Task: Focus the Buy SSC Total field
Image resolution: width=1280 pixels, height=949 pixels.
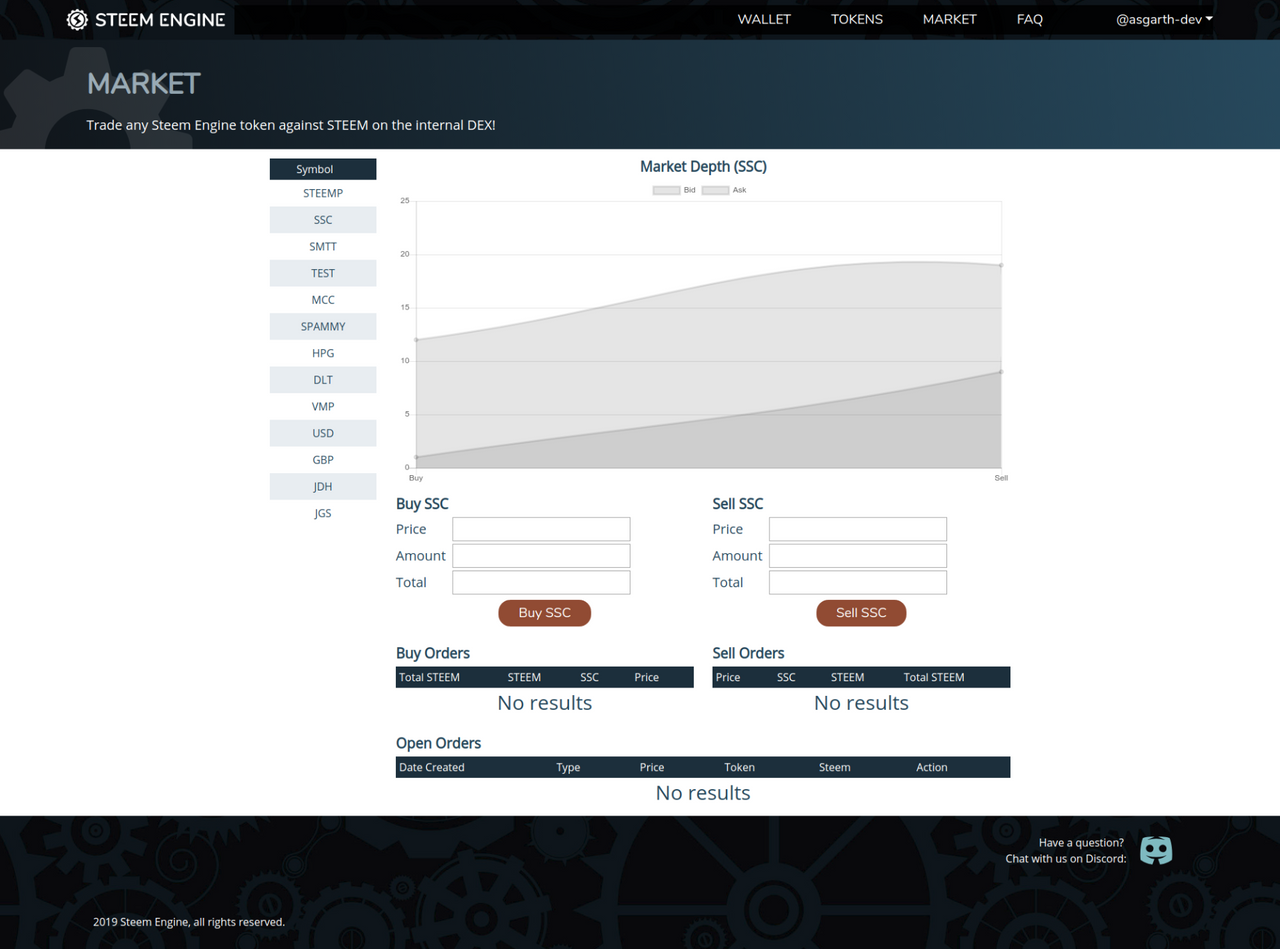Action: pyautogui.click(x=541, y=582)
